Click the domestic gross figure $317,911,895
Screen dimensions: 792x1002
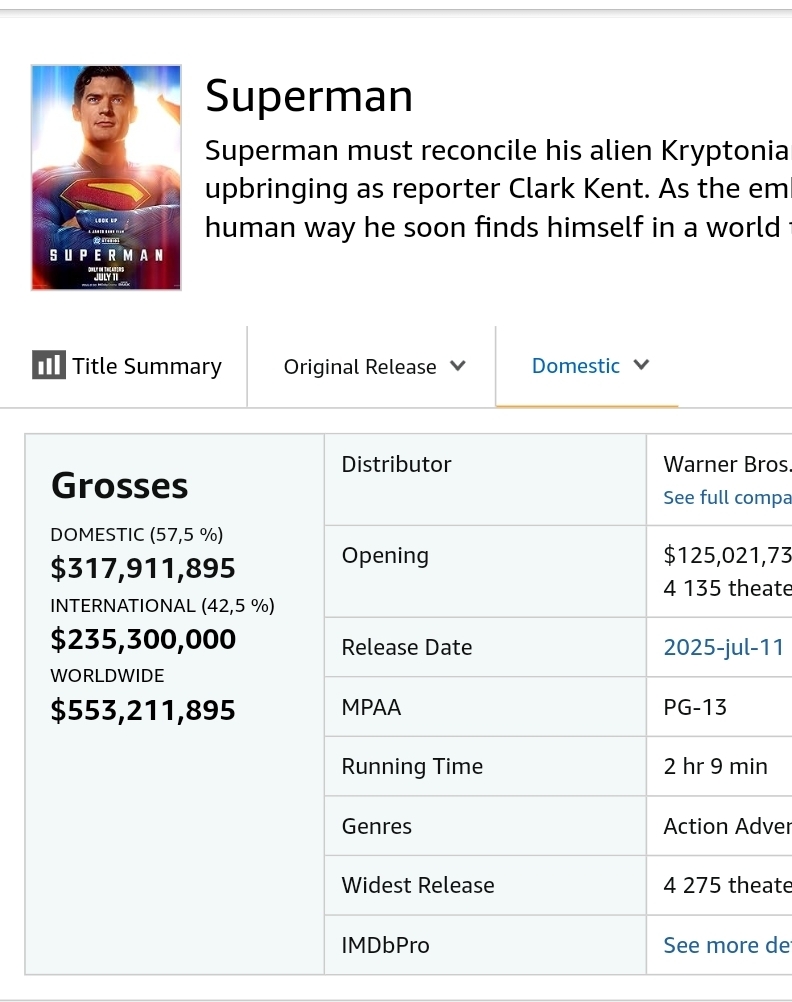pos(143,569)
